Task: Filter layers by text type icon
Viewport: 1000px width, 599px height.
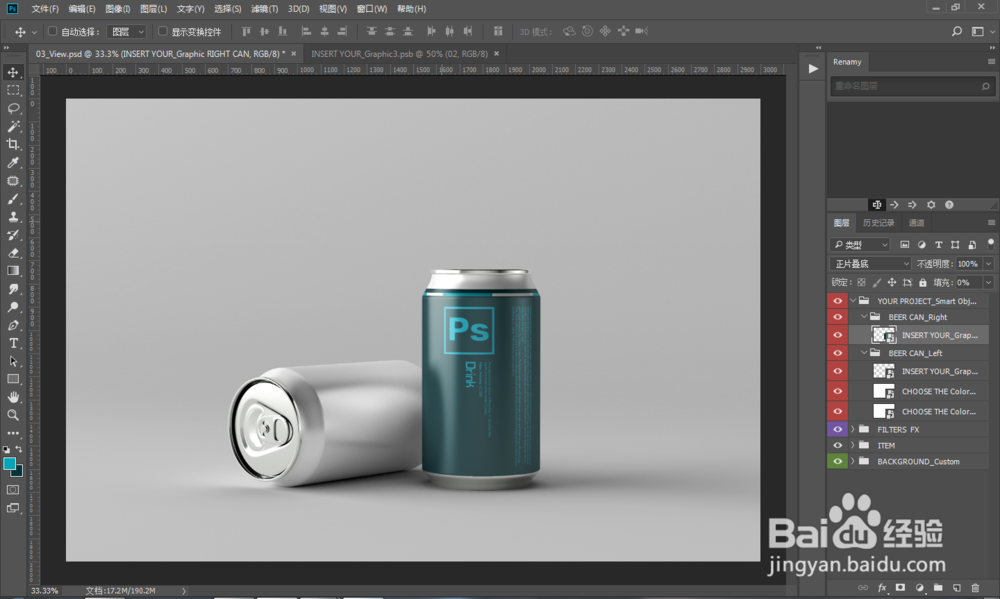Action: point(938,245)
